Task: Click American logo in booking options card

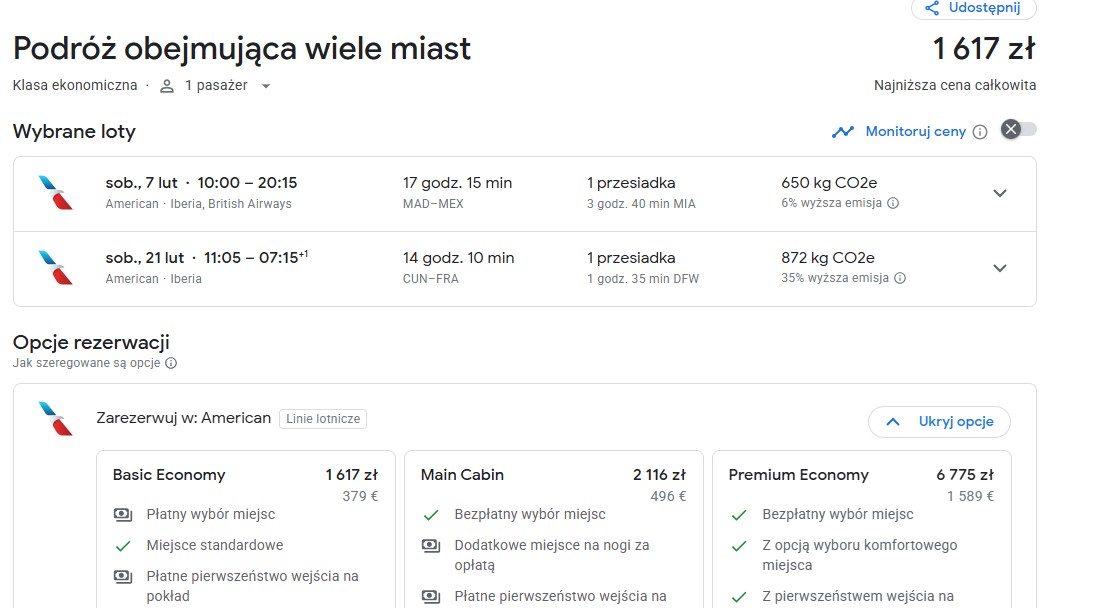Action: tap(56, 418)
